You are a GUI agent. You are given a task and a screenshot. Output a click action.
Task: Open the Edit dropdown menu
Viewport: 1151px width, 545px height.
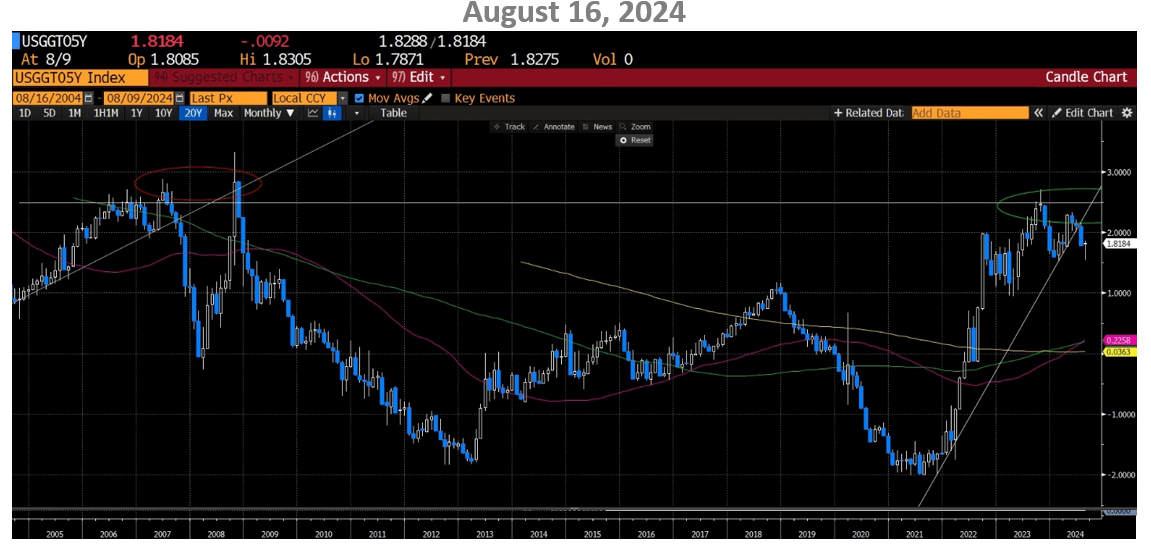click(418, 77)
